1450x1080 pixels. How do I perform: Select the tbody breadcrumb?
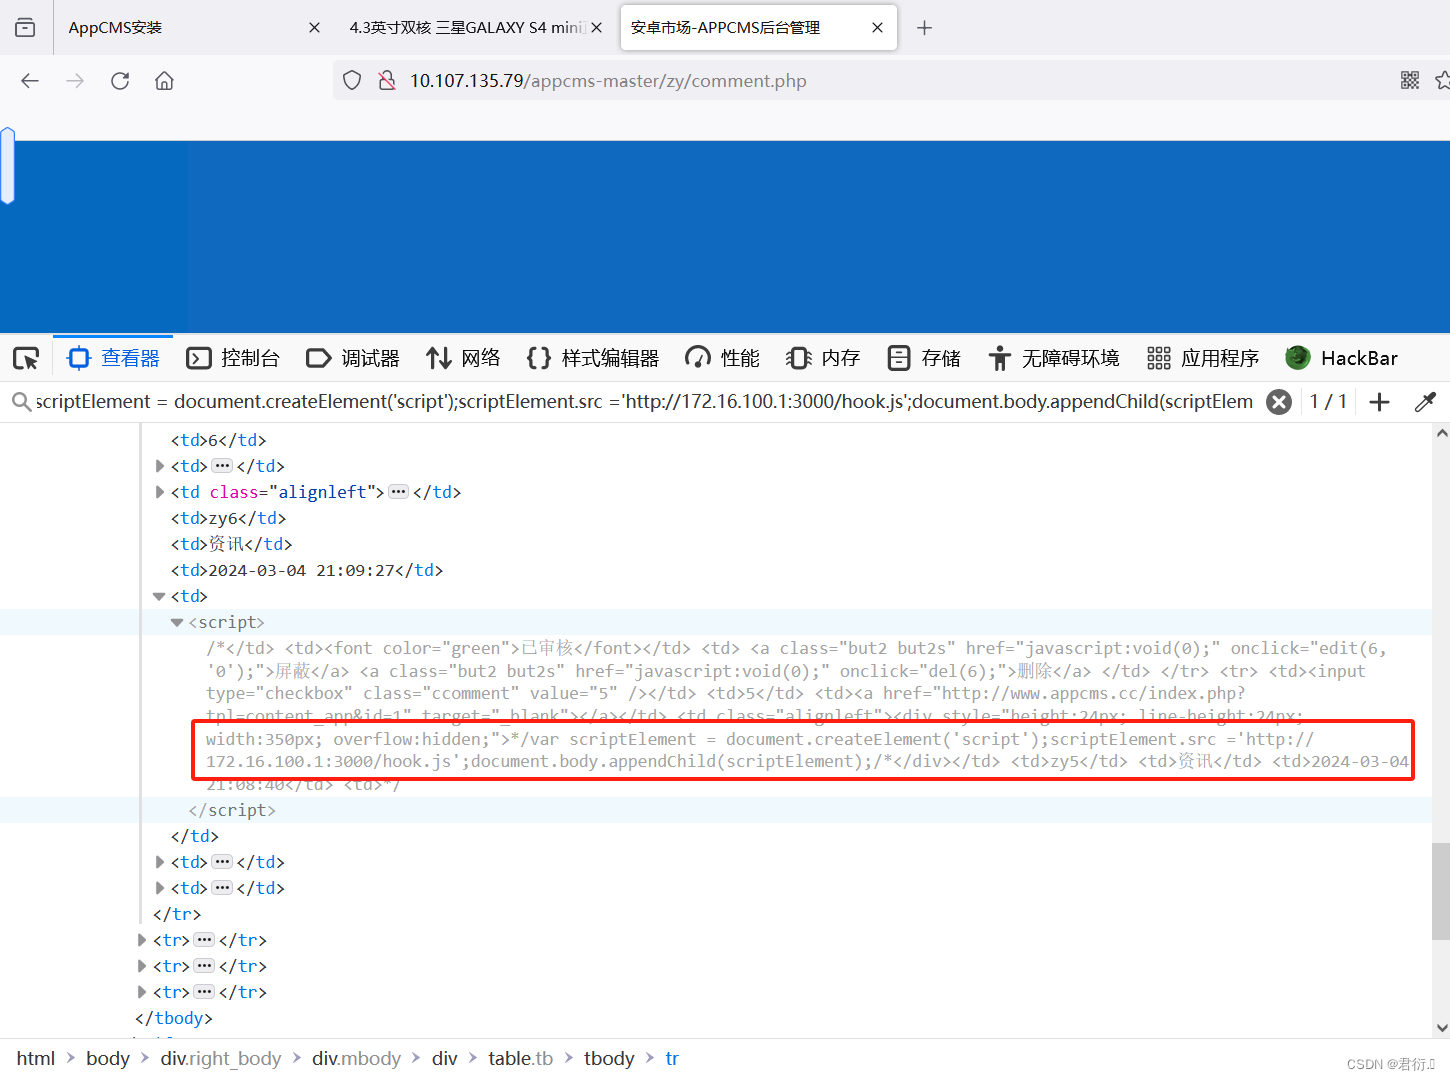609,1058
